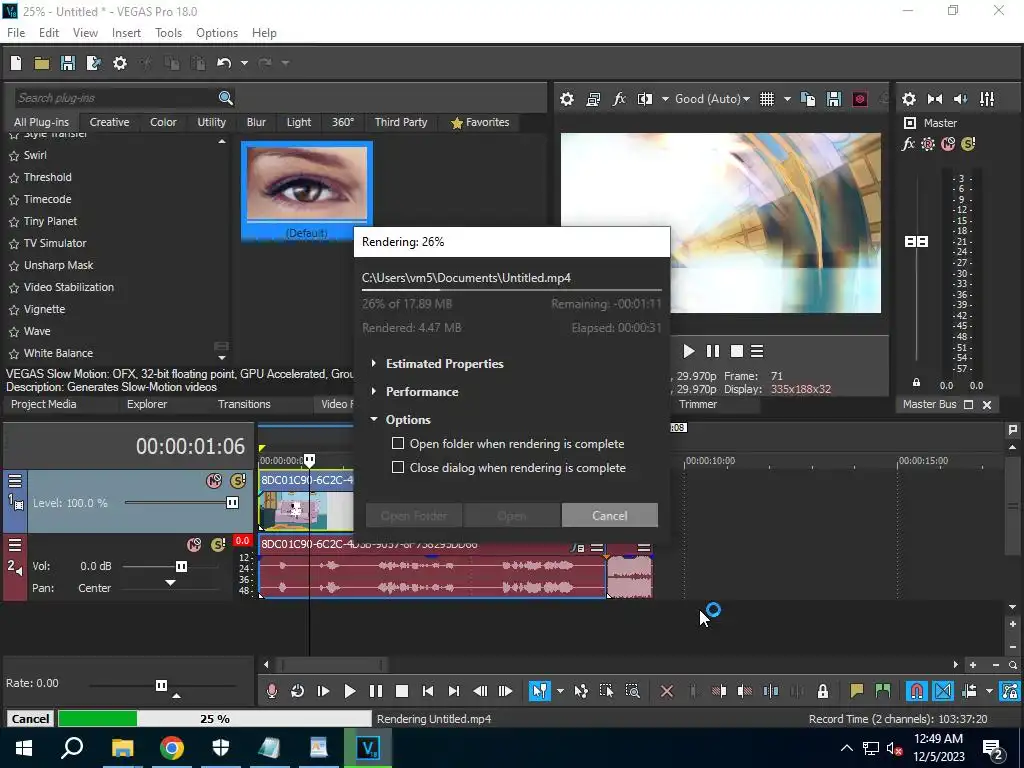Mute Master bus output
The width and height of the screenshot is (1024, 768).
(x=948, y=144)
